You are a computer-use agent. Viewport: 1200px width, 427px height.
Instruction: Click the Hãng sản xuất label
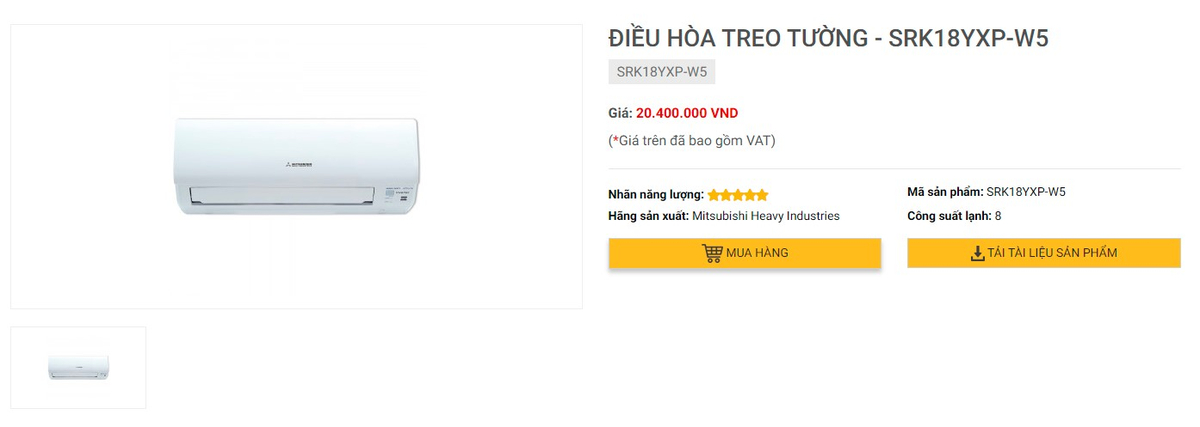pyautogui.click(x=649, y=216)
